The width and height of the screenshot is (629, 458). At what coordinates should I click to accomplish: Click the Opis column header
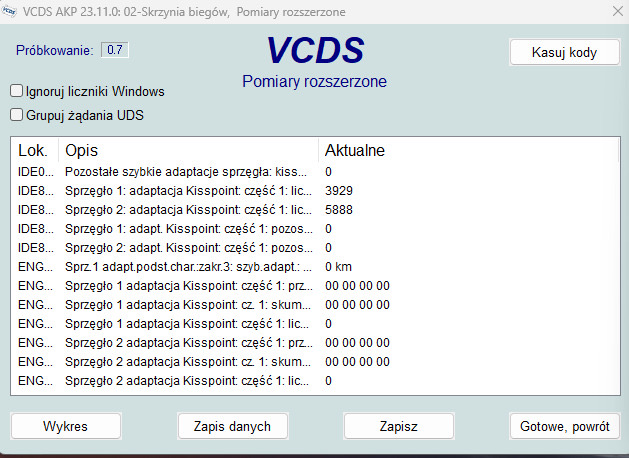tap(189, 150)
